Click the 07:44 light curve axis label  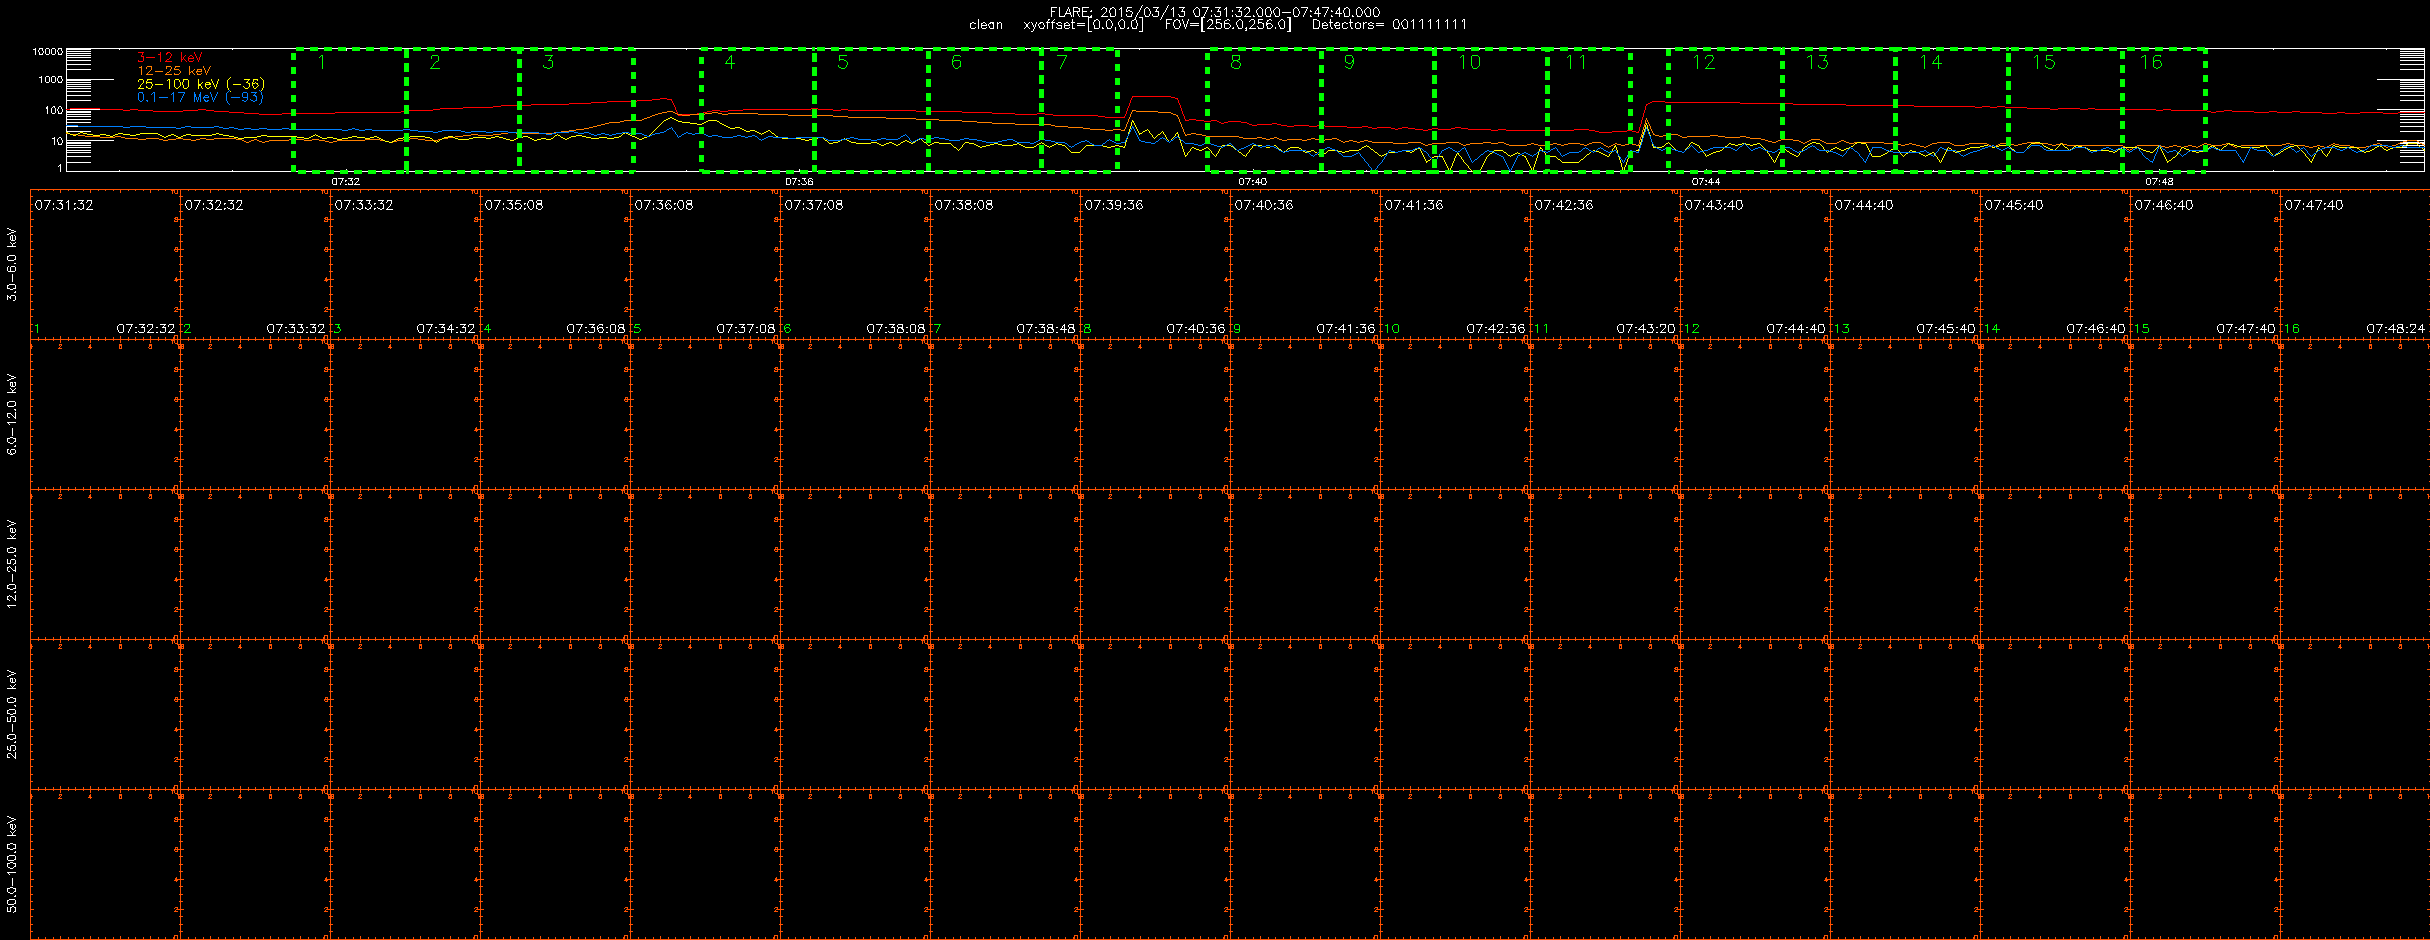click(1706, 182)
